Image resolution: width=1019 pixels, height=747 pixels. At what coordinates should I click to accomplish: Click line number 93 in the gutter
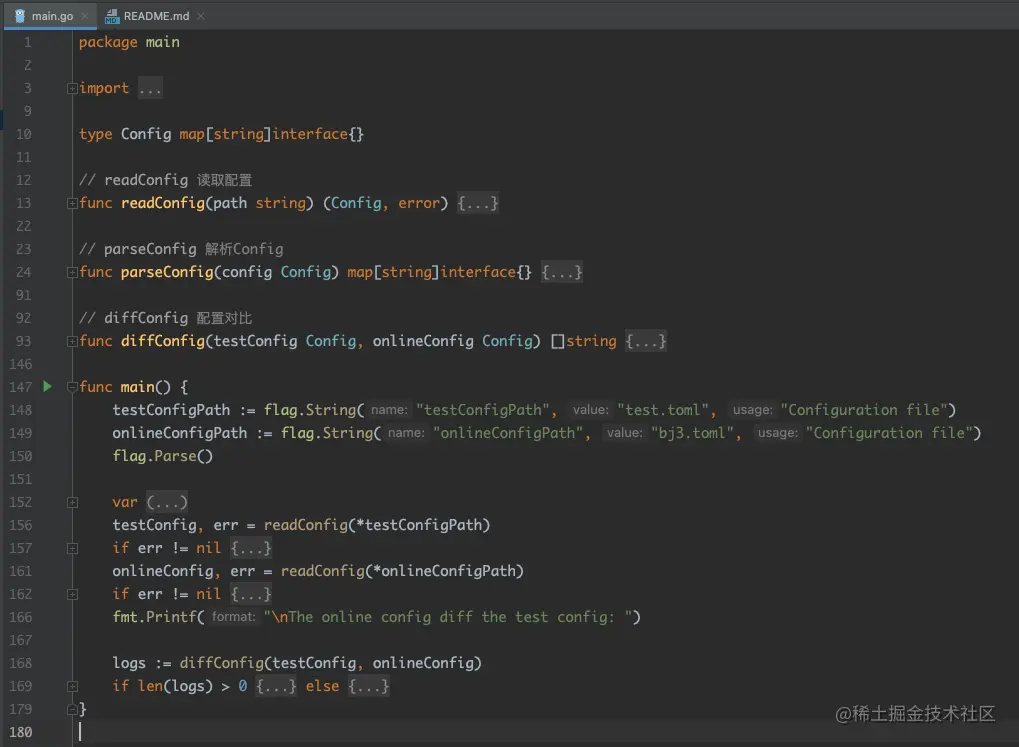tap(23, 341)
